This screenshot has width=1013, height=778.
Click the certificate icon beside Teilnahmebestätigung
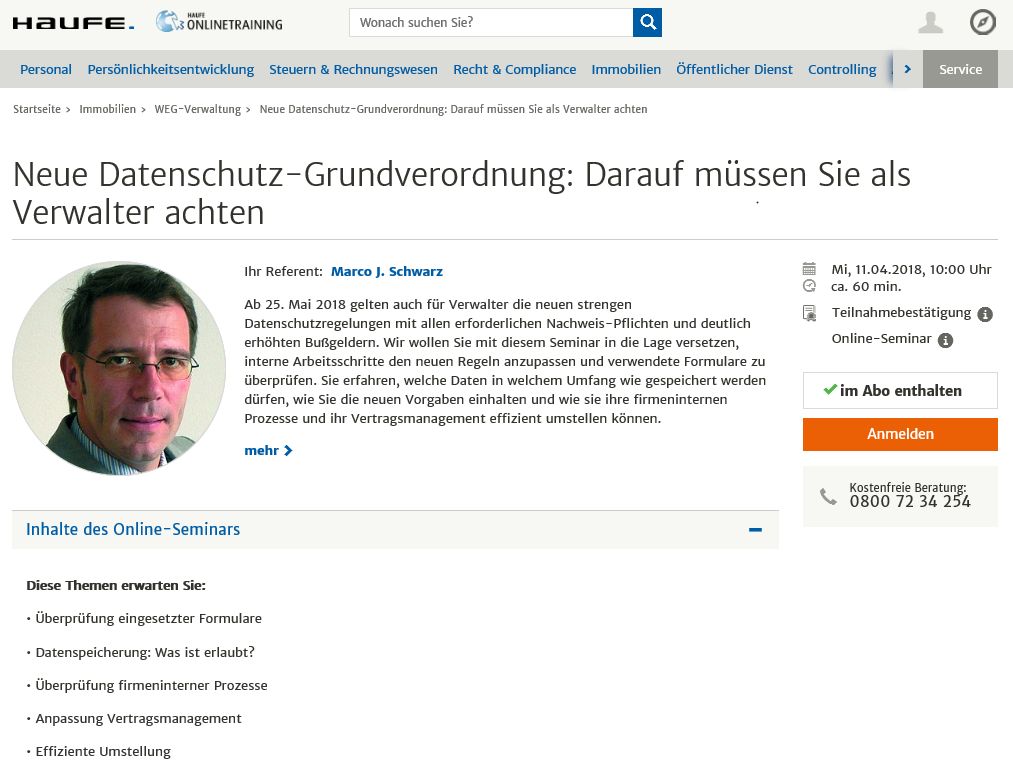pyautogui.click(x=809, y=313)
